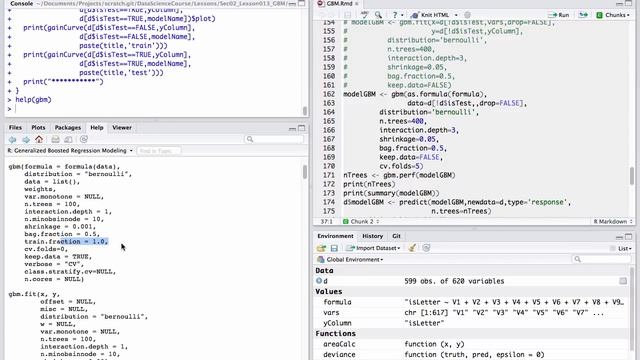Select the areaCalc function row
Screen dimensions: 640x360
[x=473, y=344]
